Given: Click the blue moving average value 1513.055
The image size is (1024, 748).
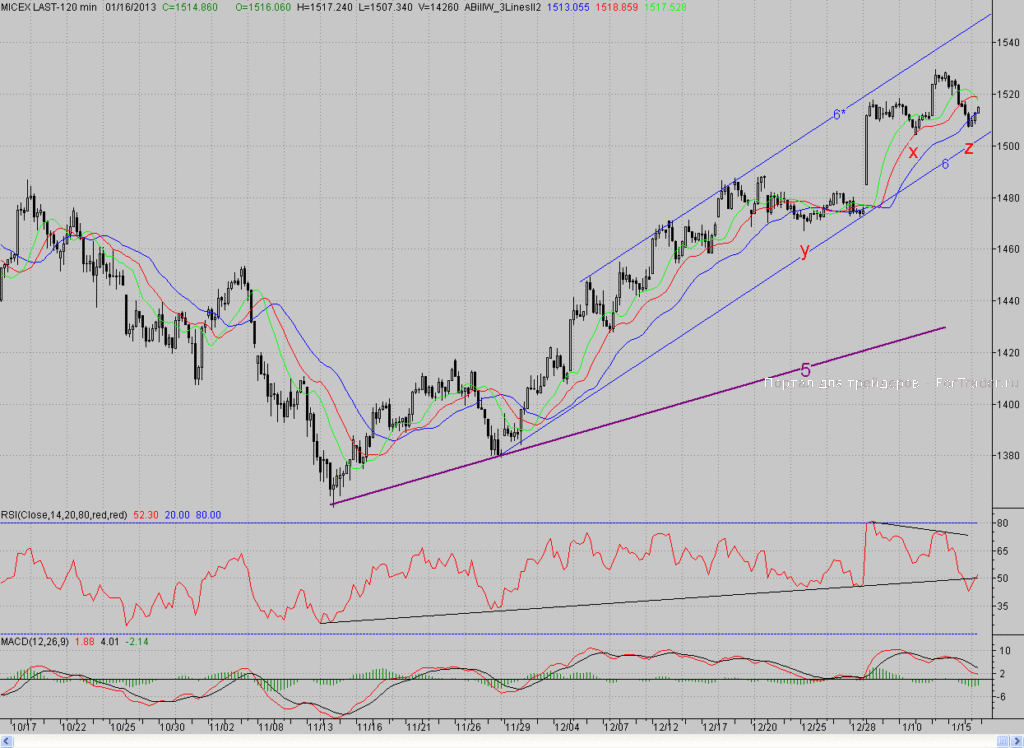Looking at the screenshot, I should [x=568, y=7].
